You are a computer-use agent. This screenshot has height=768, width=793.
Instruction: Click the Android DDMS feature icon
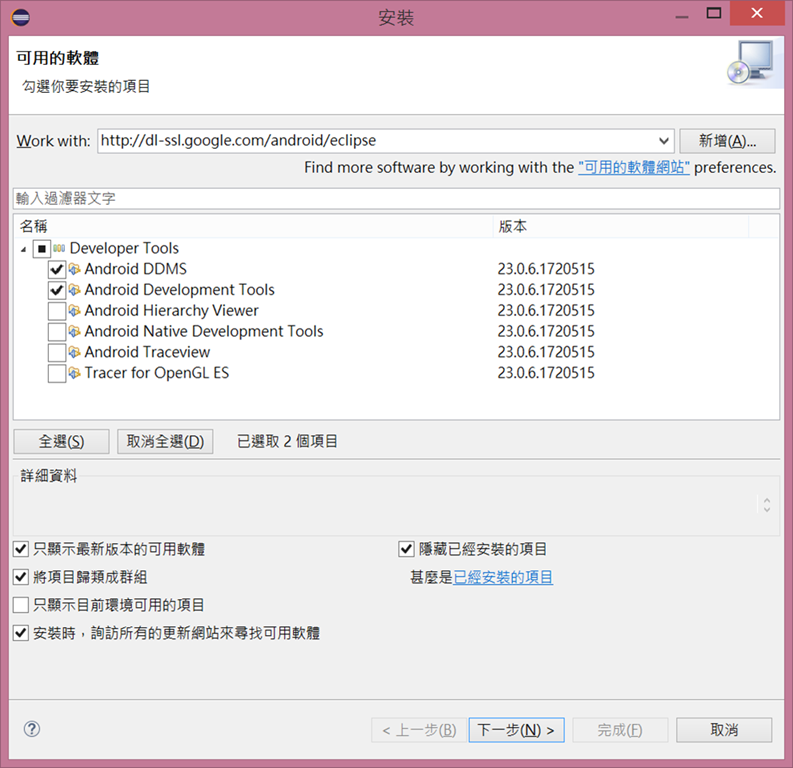click(74, 269)
